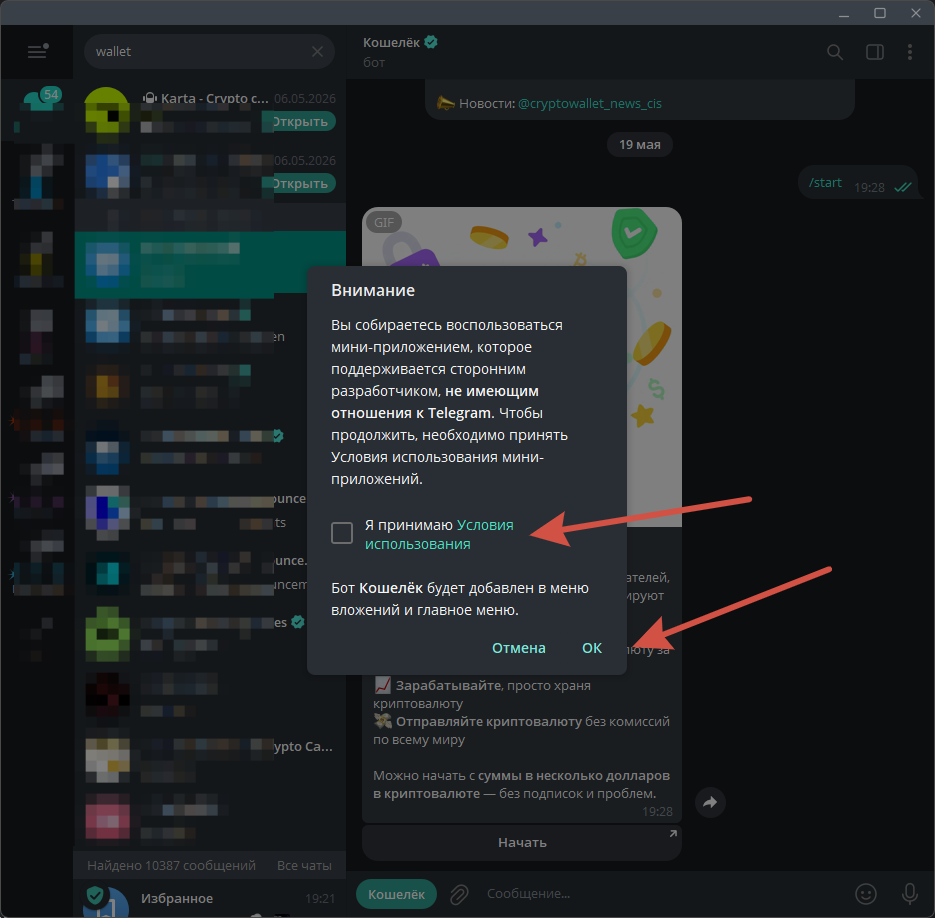The image size is (935, 918).
Task: Select the '19 мая' date badge
Action: [x=639, y=144]
